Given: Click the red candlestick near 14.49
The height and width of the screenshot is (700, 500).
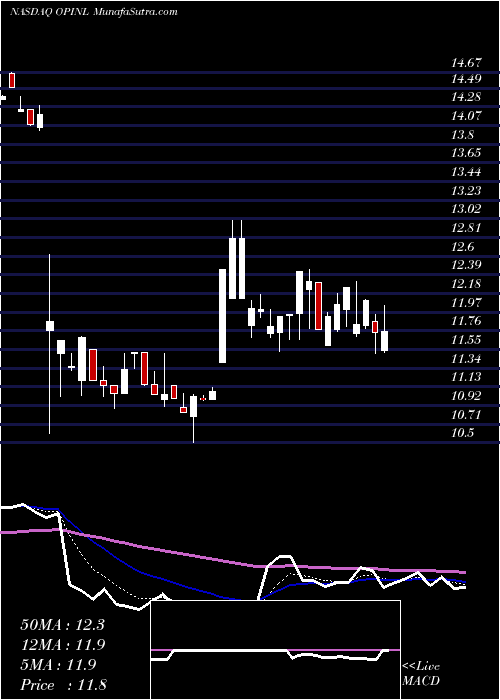Looking at the screenshot, I should pyautogui.click(x=12, y=80).
